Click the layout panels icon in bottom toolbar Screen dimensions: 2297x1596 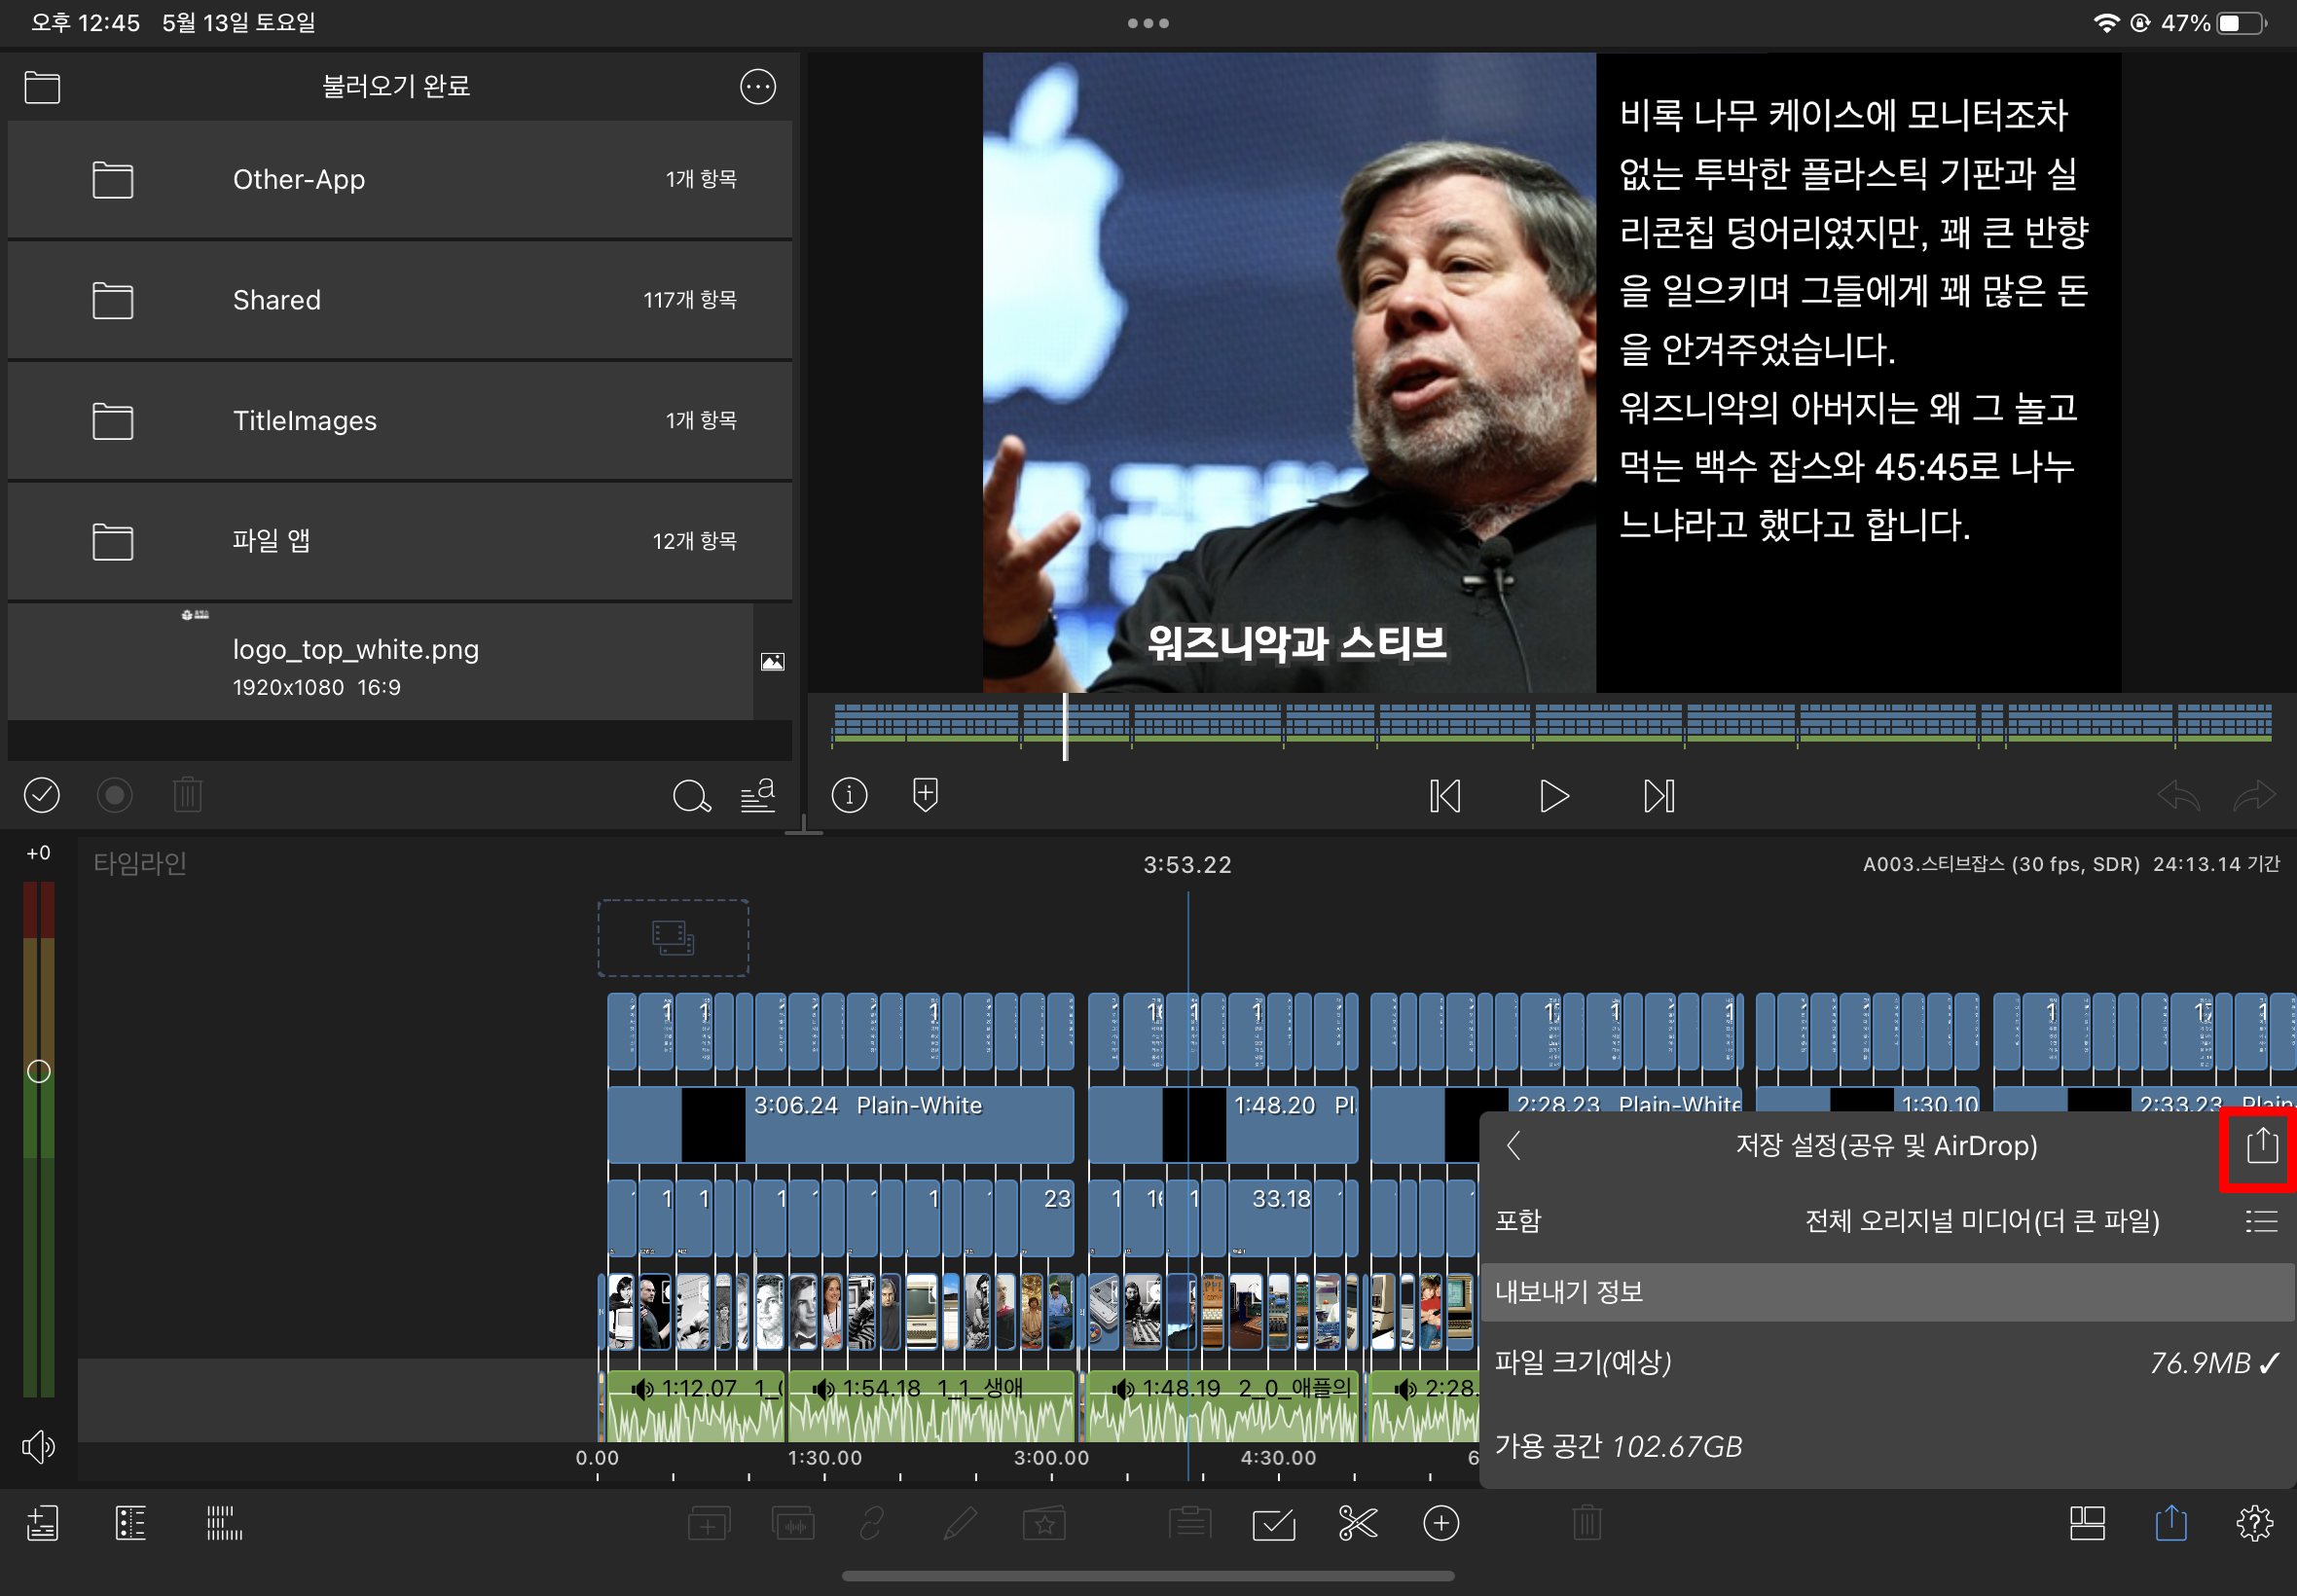2087,1523
